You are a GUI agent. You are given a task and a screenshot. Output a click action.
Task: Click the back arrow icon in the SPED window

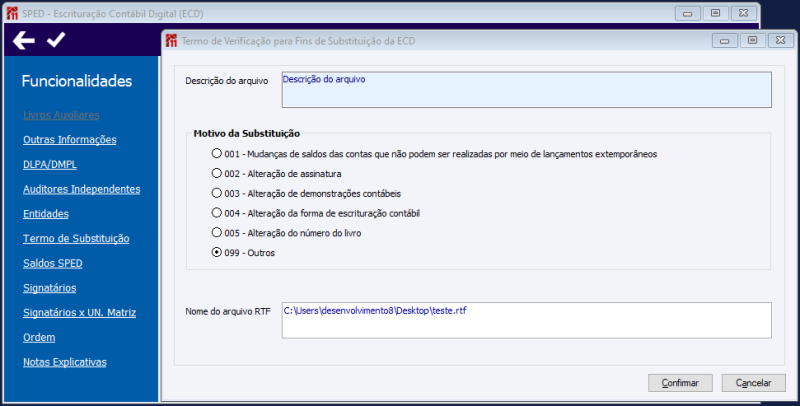23,40
